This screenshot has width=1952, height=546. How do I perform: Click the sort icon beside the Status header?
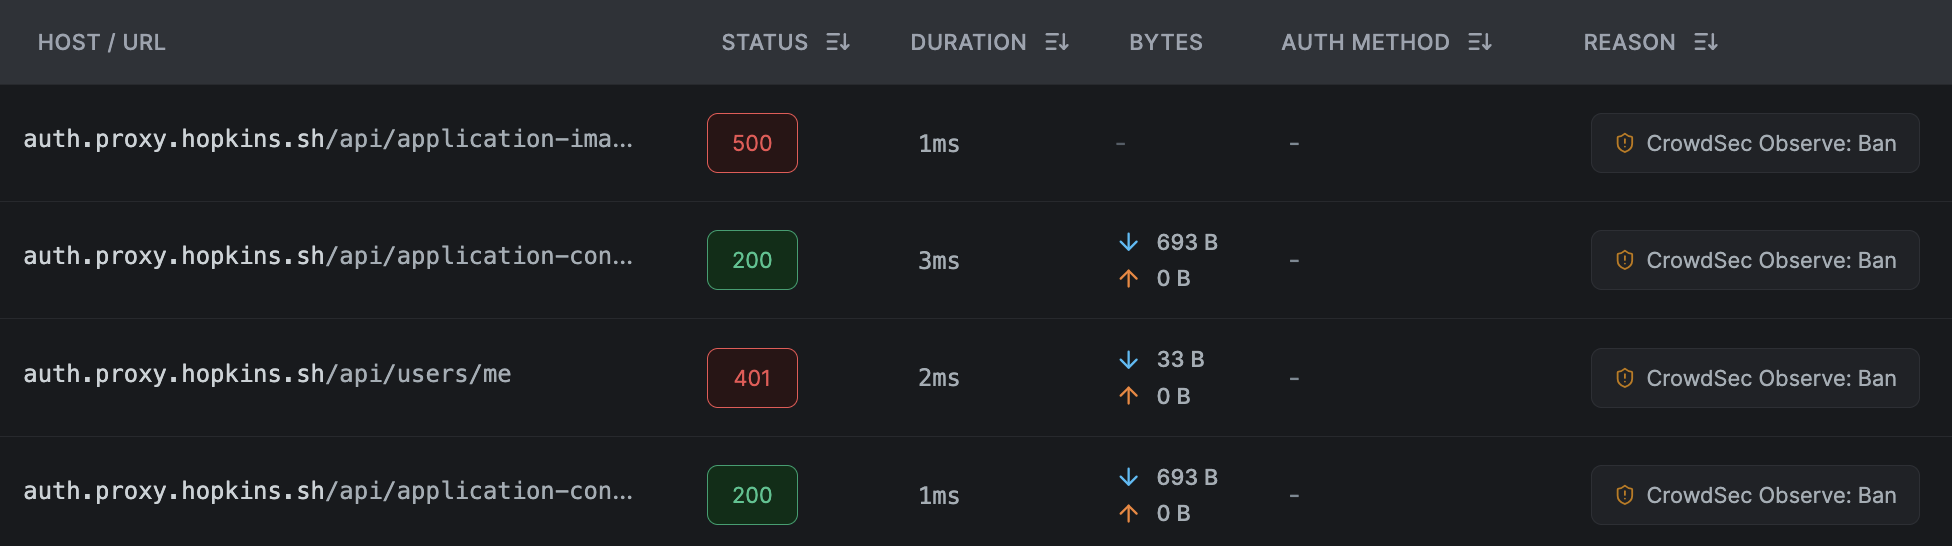pyautogui.click(x=838, y=42)
